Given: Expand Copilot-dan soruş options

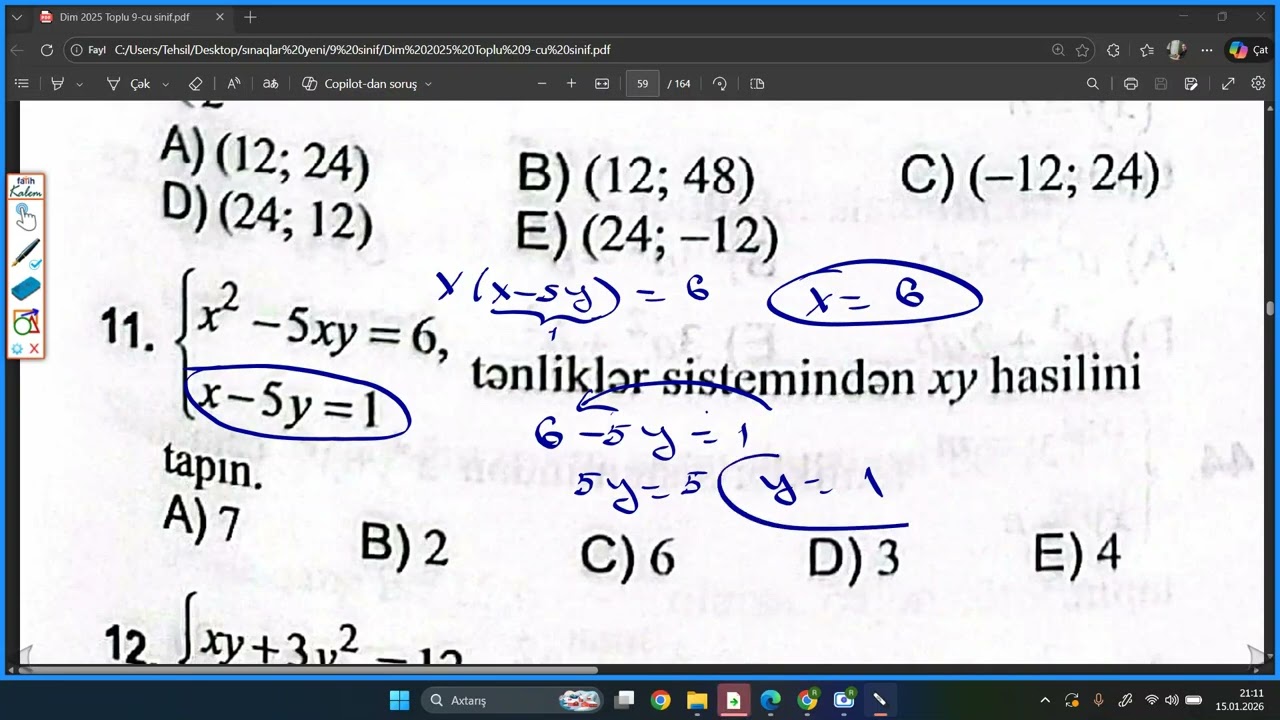Looking at the screenshot, I should pos(428,84).
